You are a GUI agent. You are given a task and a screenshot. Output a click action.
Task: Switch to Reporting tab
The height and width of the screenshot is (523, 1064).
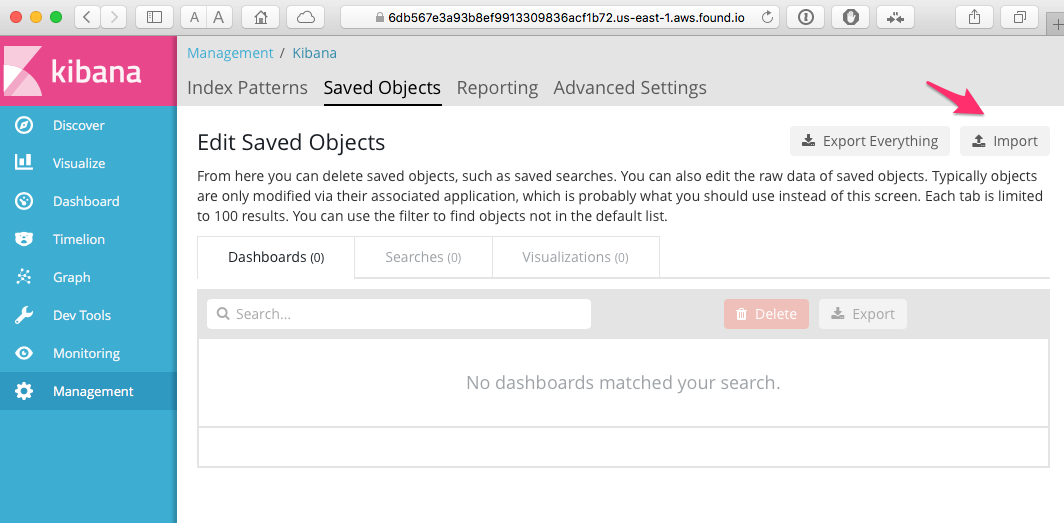click(x=497, y=88)
